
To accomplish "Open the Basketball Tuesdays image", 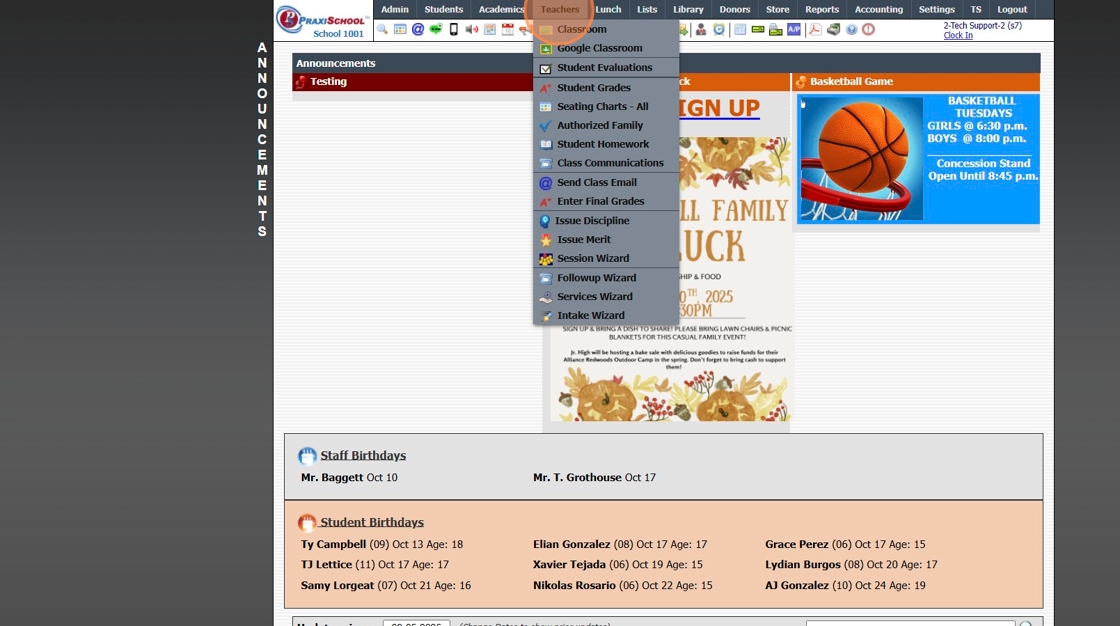I will (918, 159).
